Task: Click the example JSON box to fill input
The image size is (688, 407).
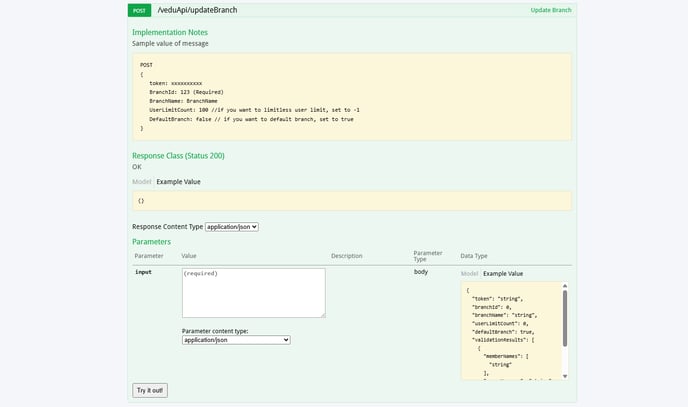Action: click(510, 330)
